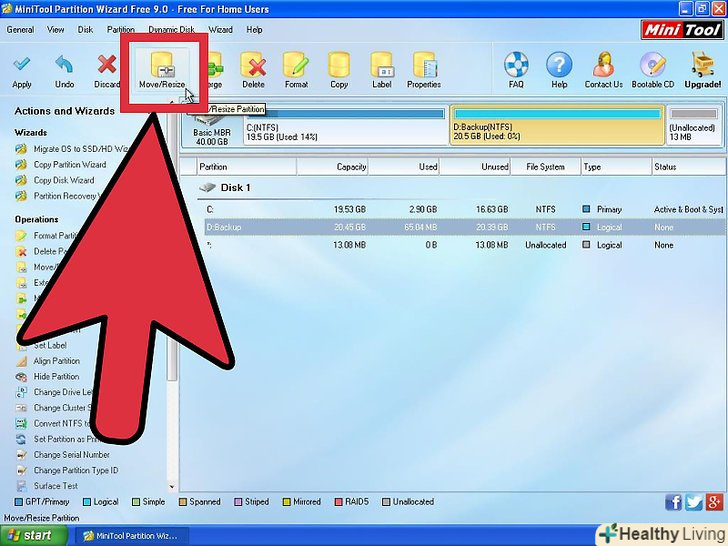Select the C: NTFS partition block in disk map
Screen dimensions: 728x546
[345, 125]
